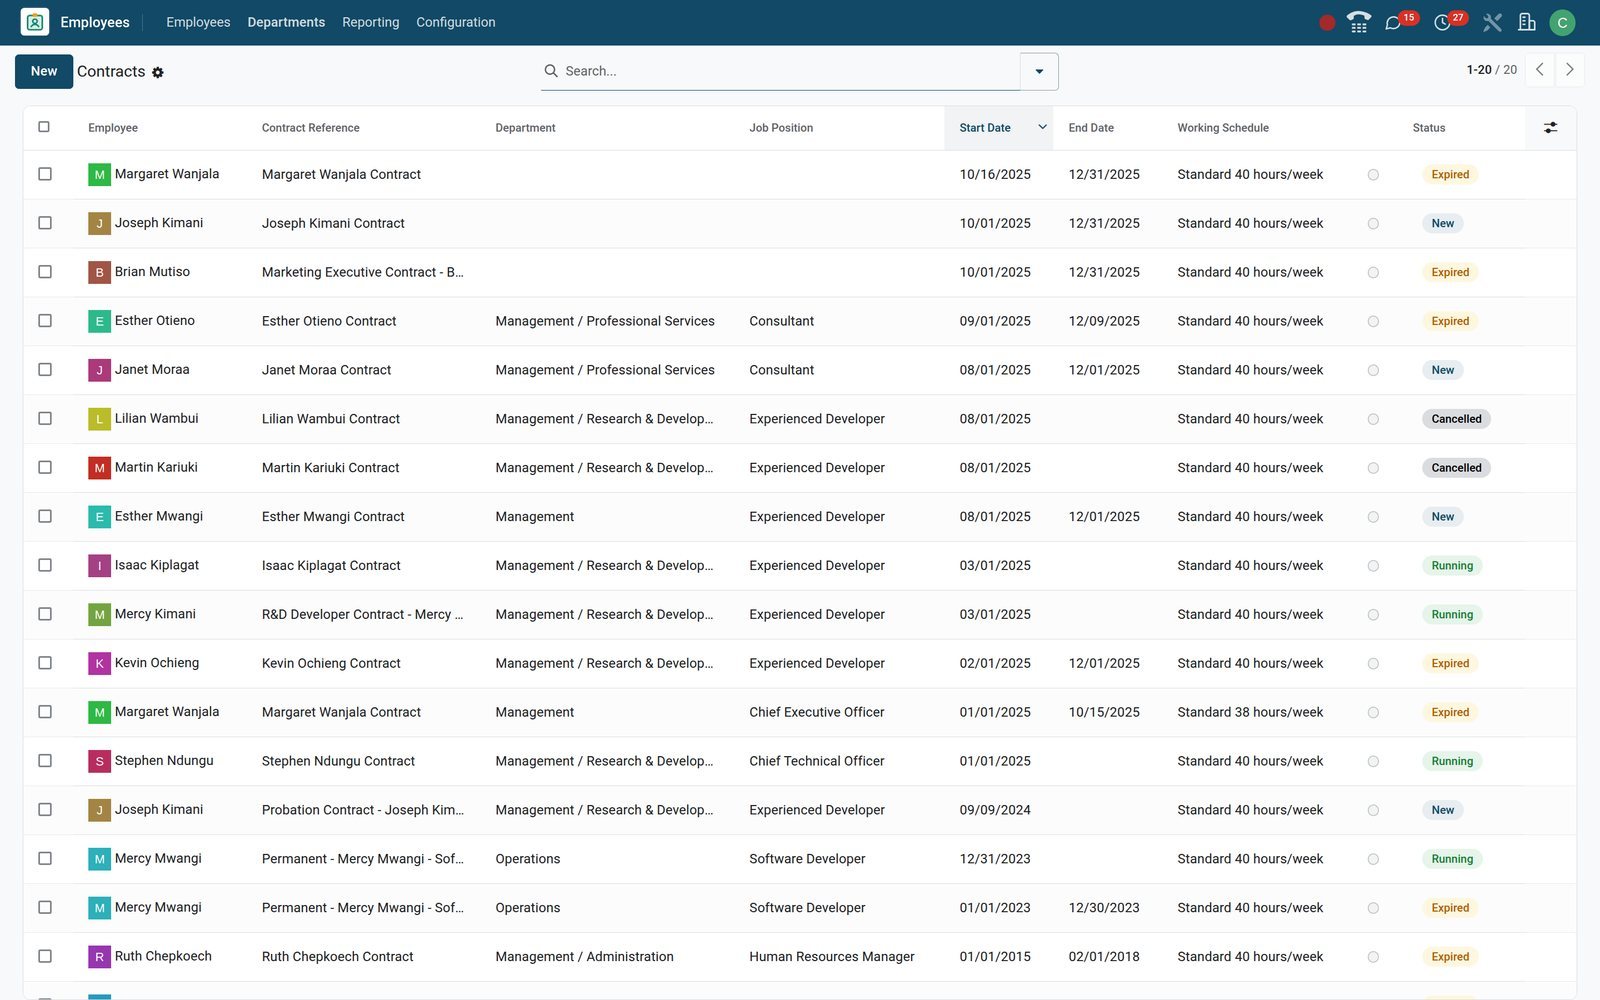Click Ruth Chepkoech's avatar
The height and width of the screenshot is (1000, 1600).
click(x=99, y=957)
